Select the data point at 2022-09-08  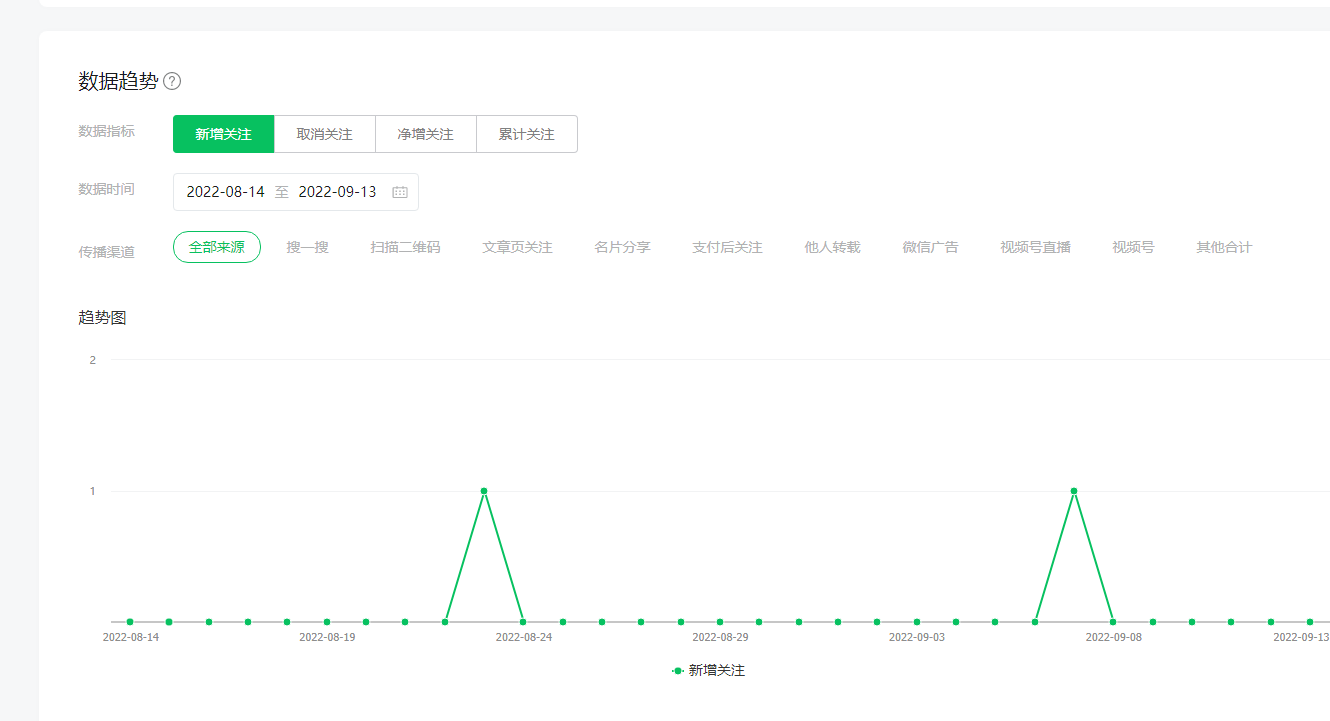click(x=1113, y=622)
